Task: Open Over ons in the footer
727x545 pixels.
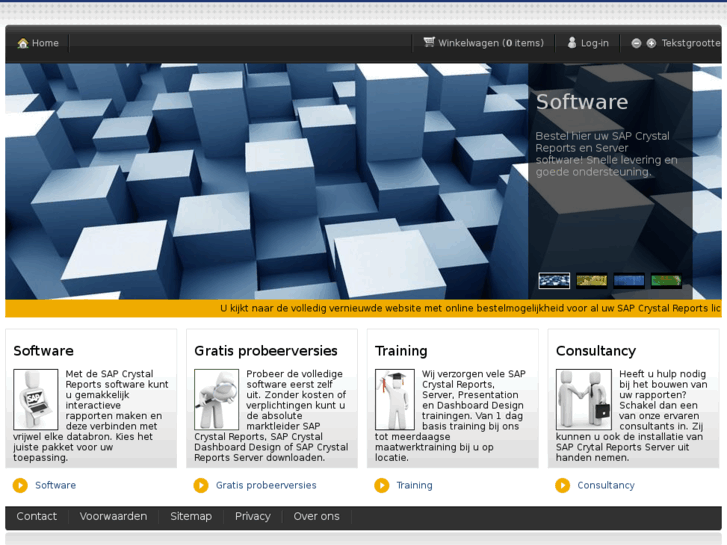Action: (x=316, y=516)
